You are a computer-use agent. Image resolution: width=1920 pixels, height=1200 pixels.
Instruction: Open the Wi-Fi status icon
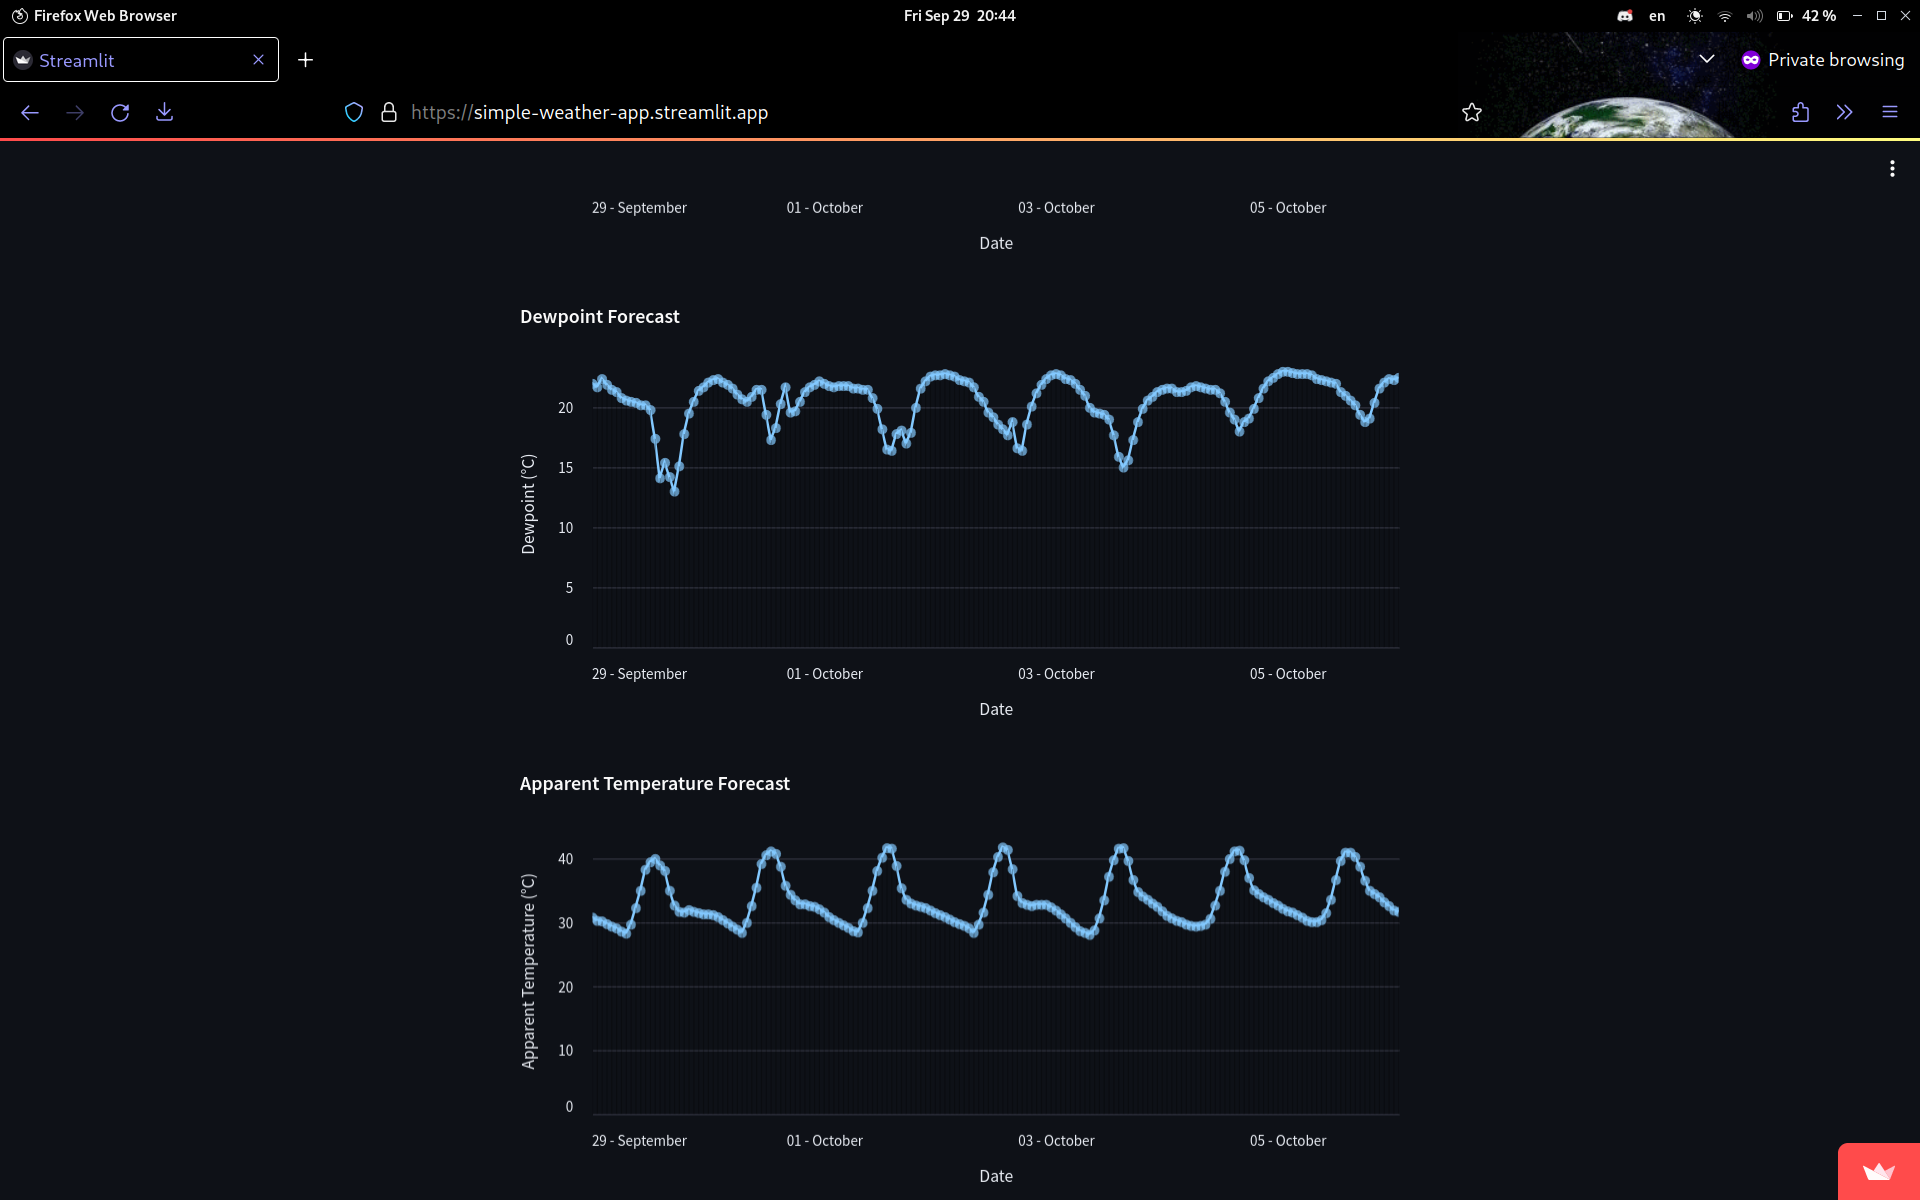tap(1724, 16)
